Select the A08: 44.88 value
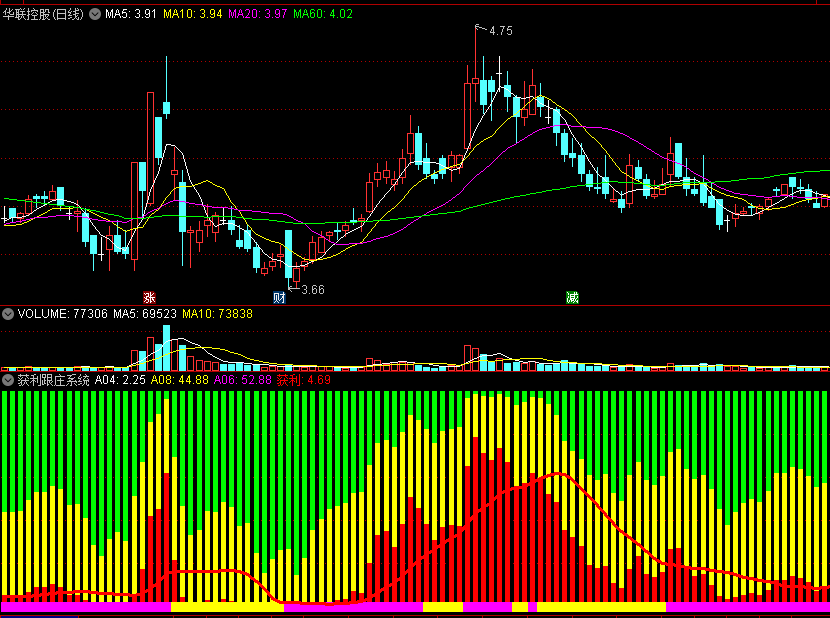This screenshot has height=618, width=830. (179, 380)
